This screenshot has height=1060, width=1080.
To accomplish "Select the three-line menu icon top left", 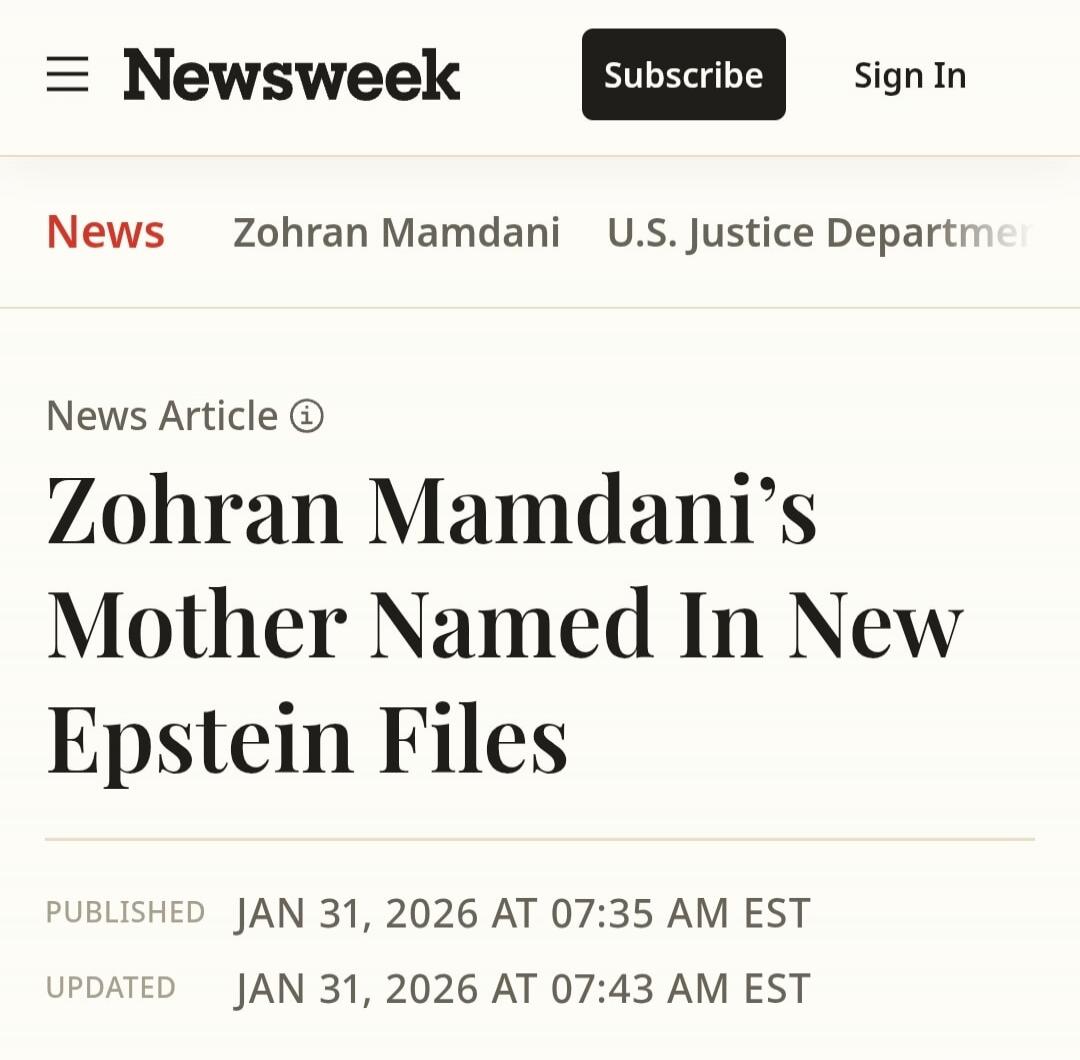I will [67, 75].
